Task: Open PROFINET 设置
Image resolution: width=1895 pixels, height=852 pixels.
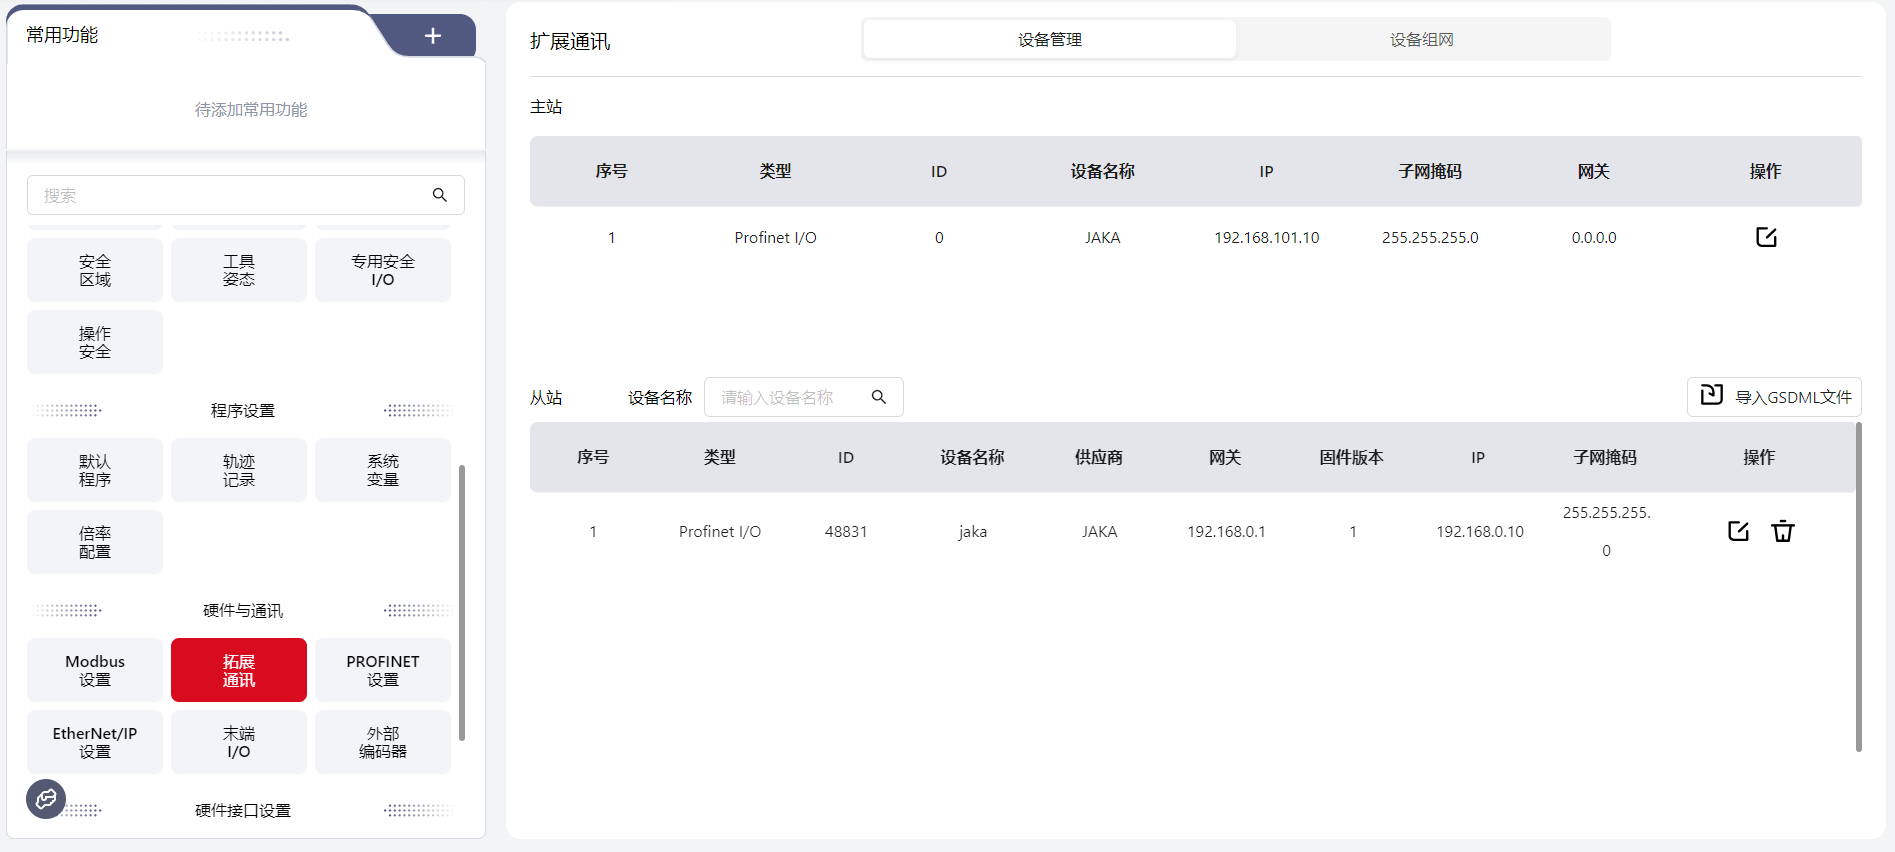Action: pos(383,670)
